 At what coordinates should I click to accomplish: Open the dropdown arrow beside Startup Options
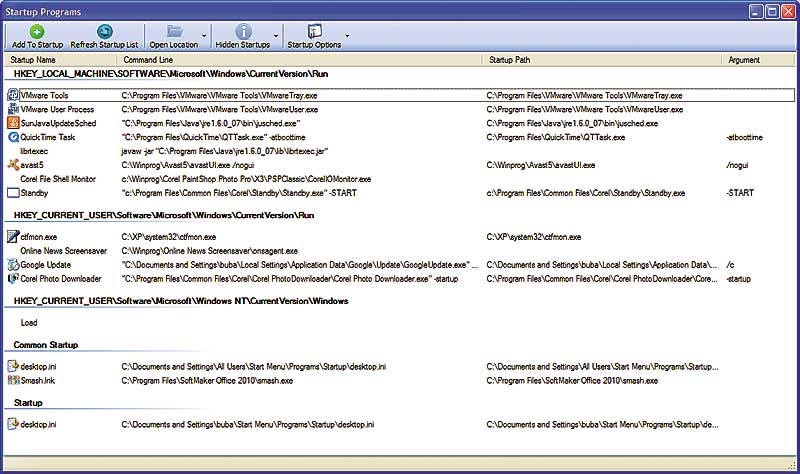coord(347,36)
